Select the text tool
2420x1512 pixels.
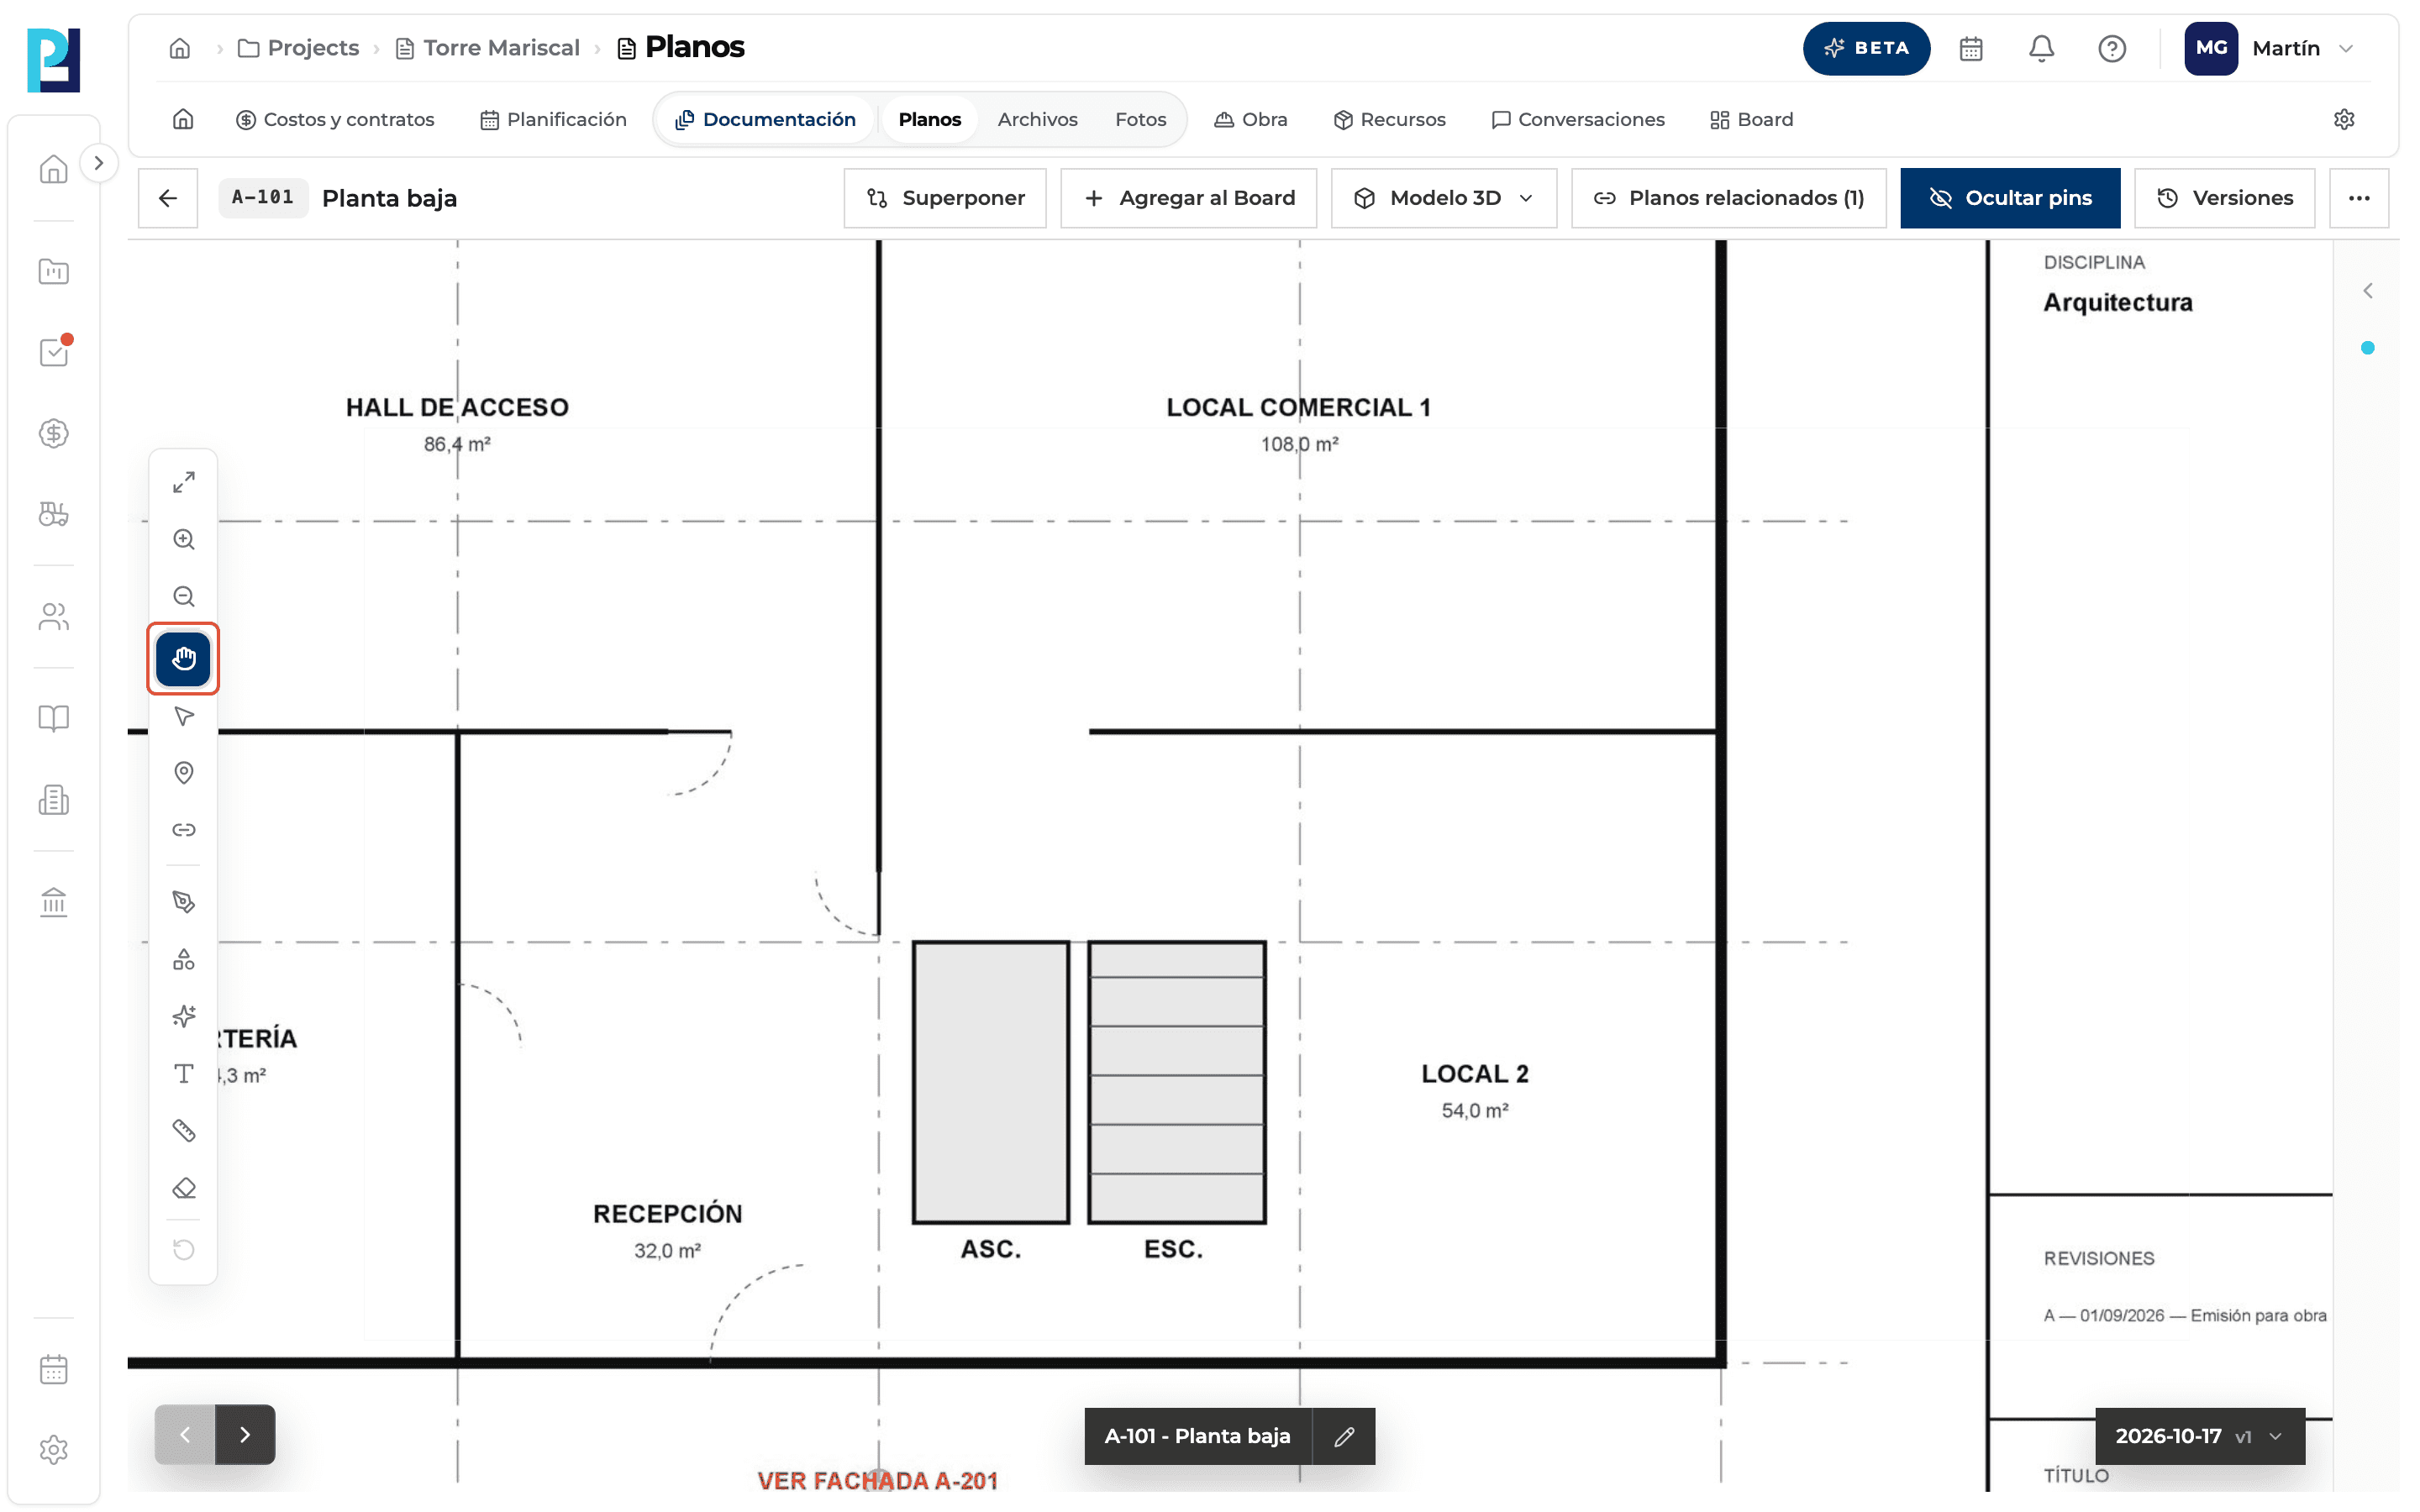pos(183,1074)
